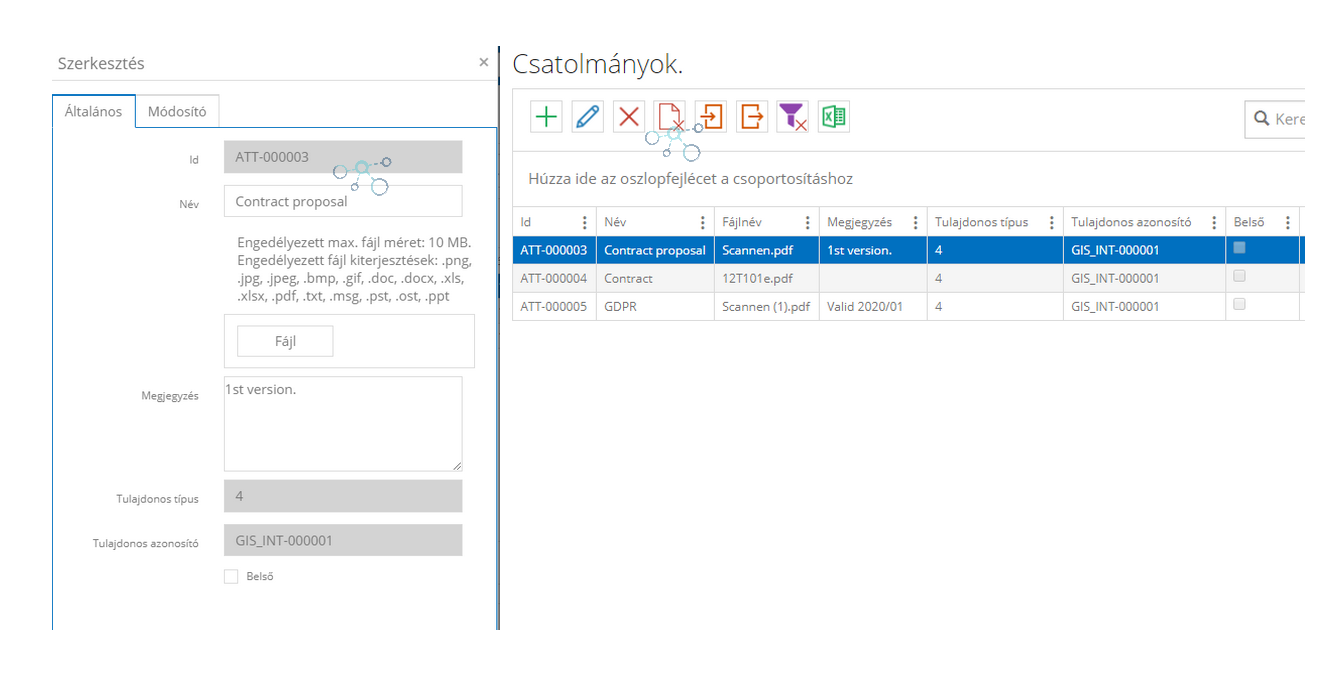
Task: Click the orange export arrow icon
Action: point(752,117)
